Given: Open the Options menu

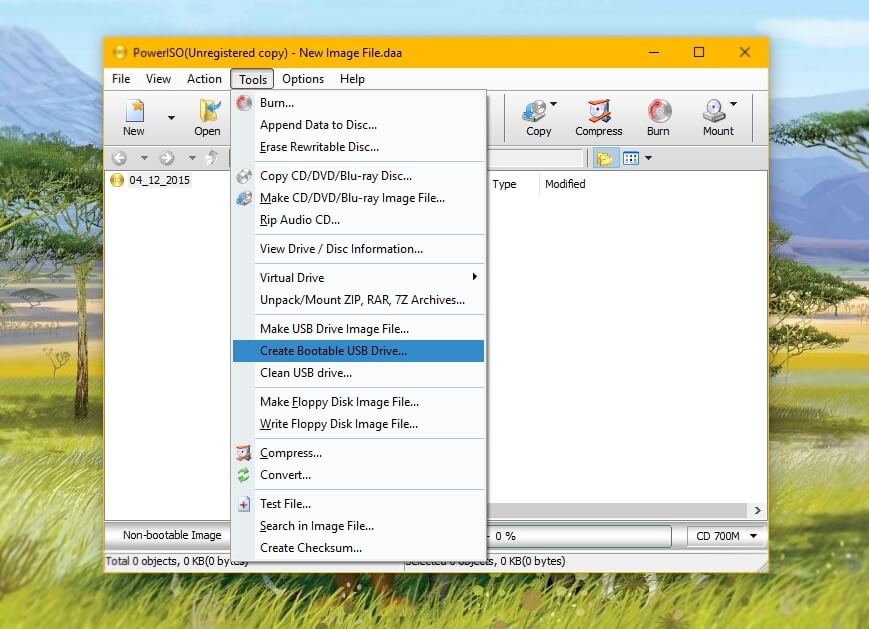Looking at the screenshot, I should click(x=303, y=79).
